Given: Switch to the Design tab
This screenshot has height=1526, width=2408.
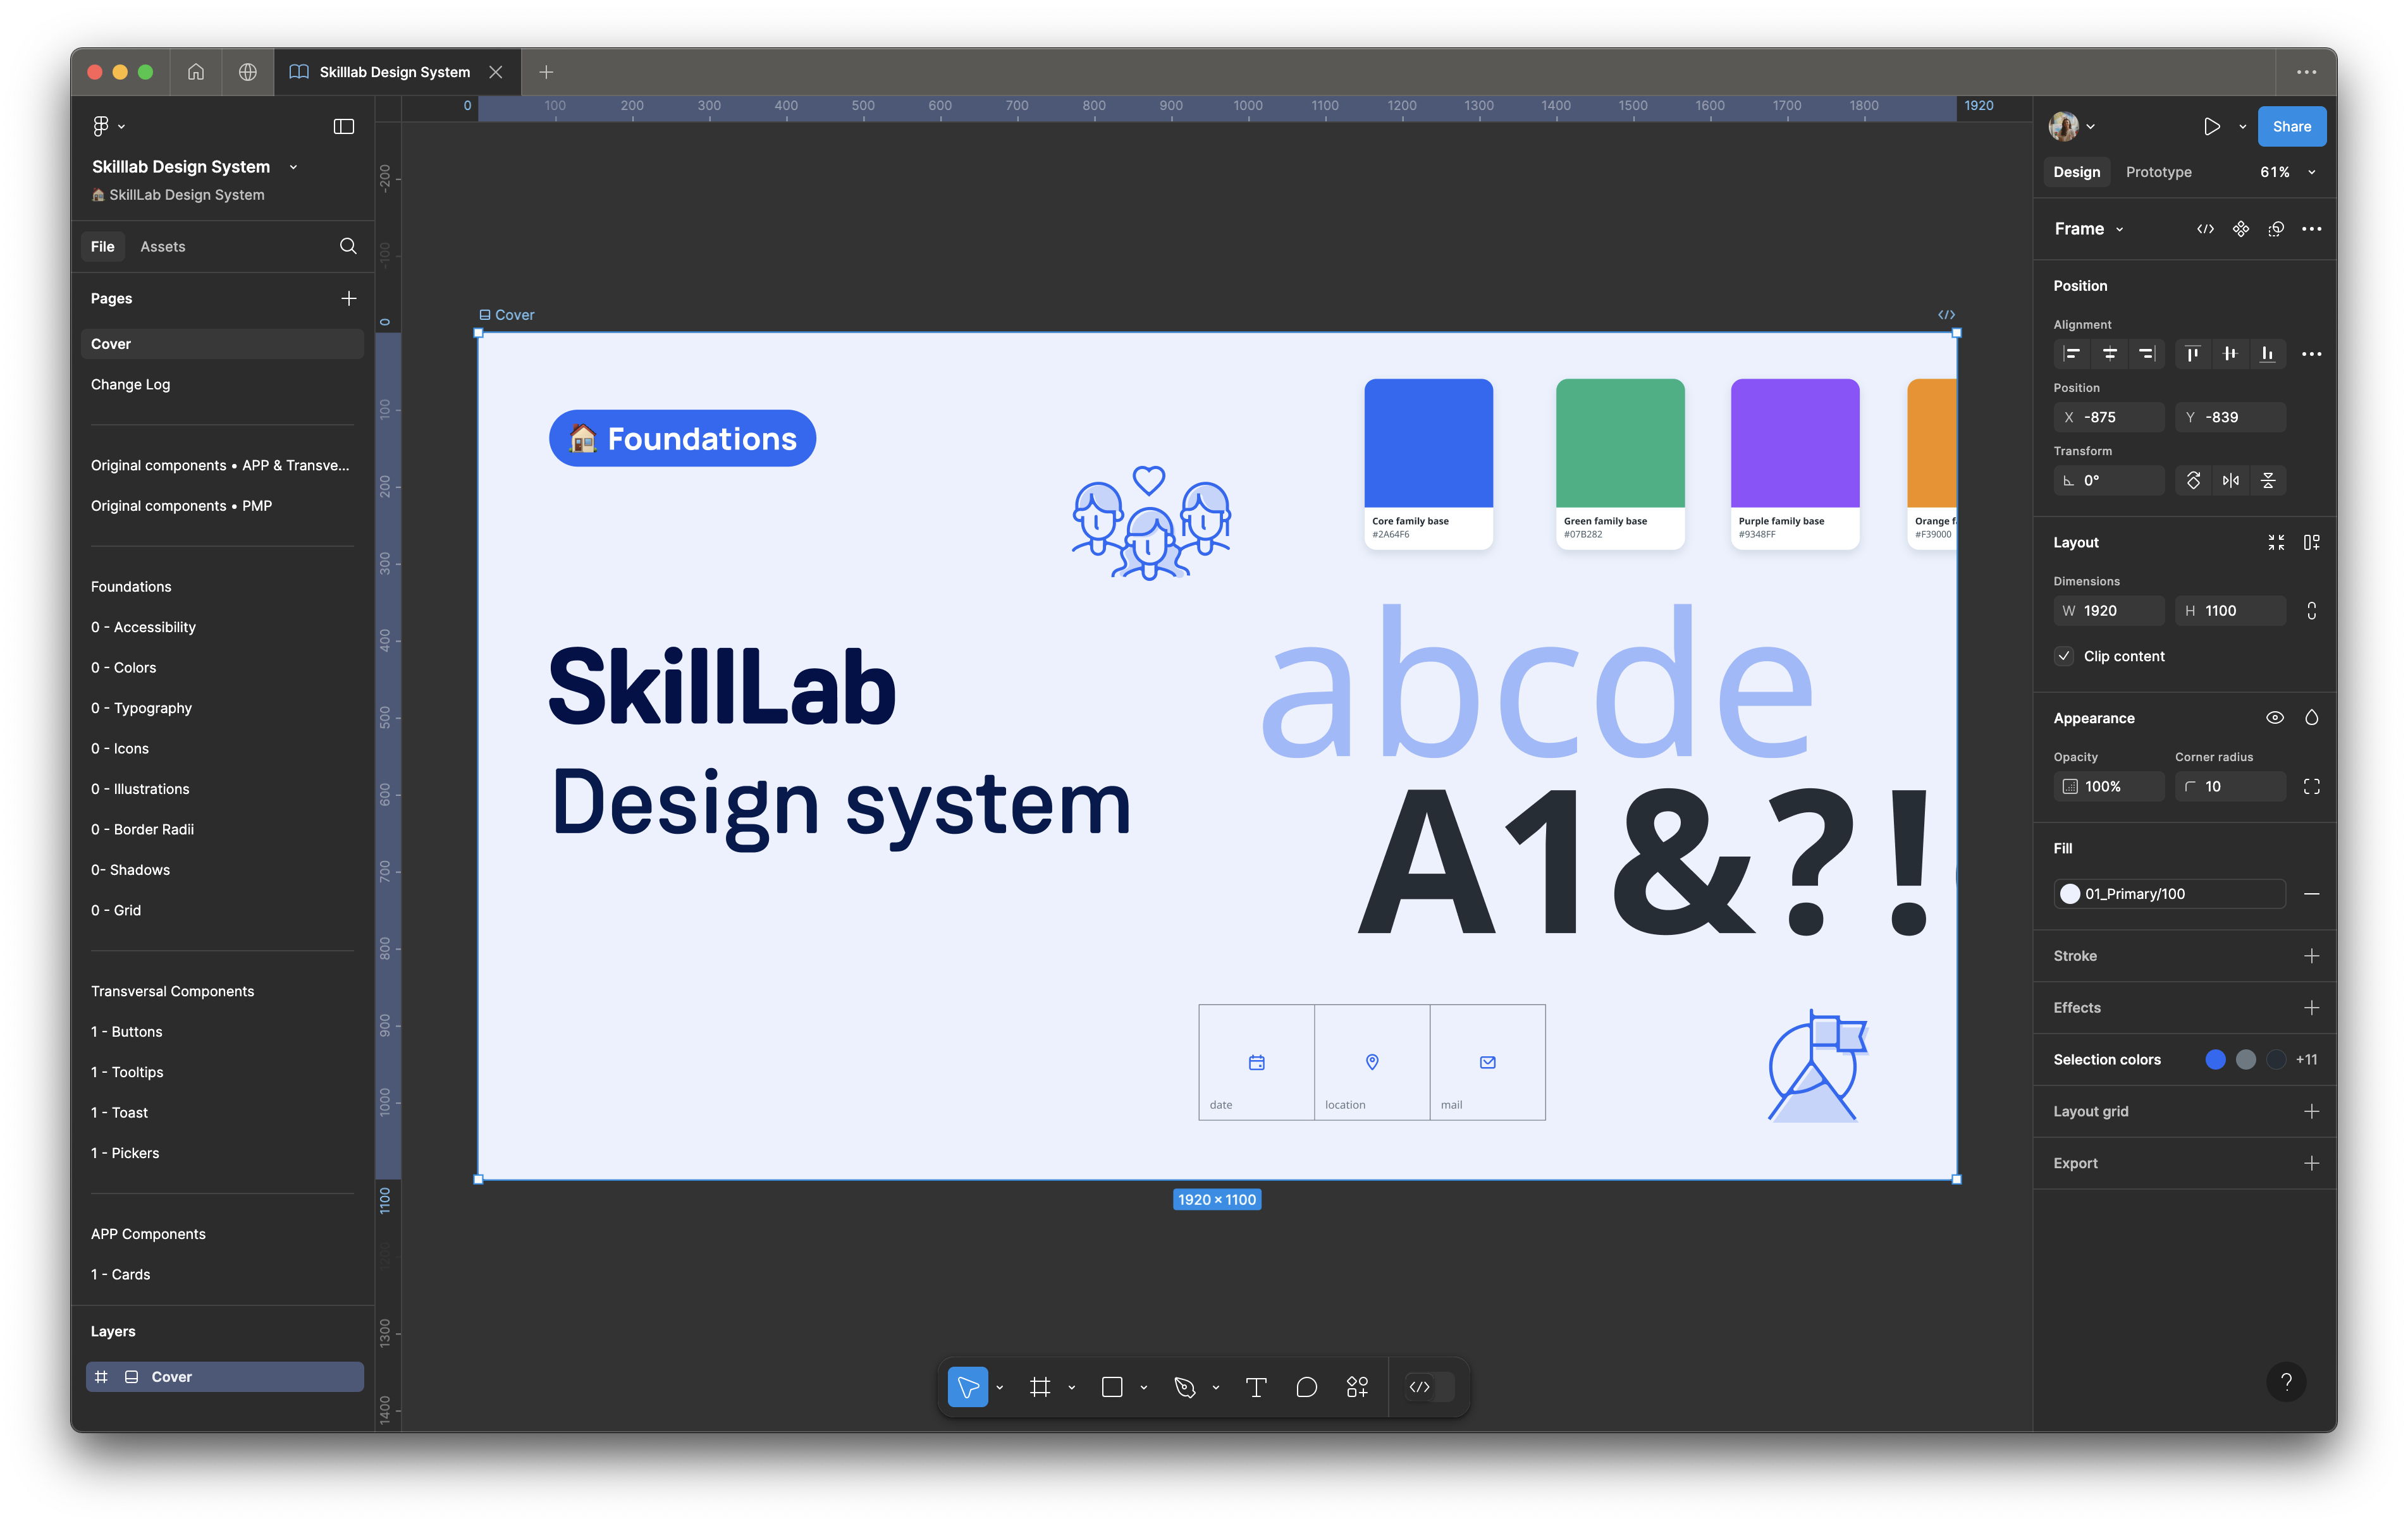Looking at the screenshot, I should (2076, 172).
